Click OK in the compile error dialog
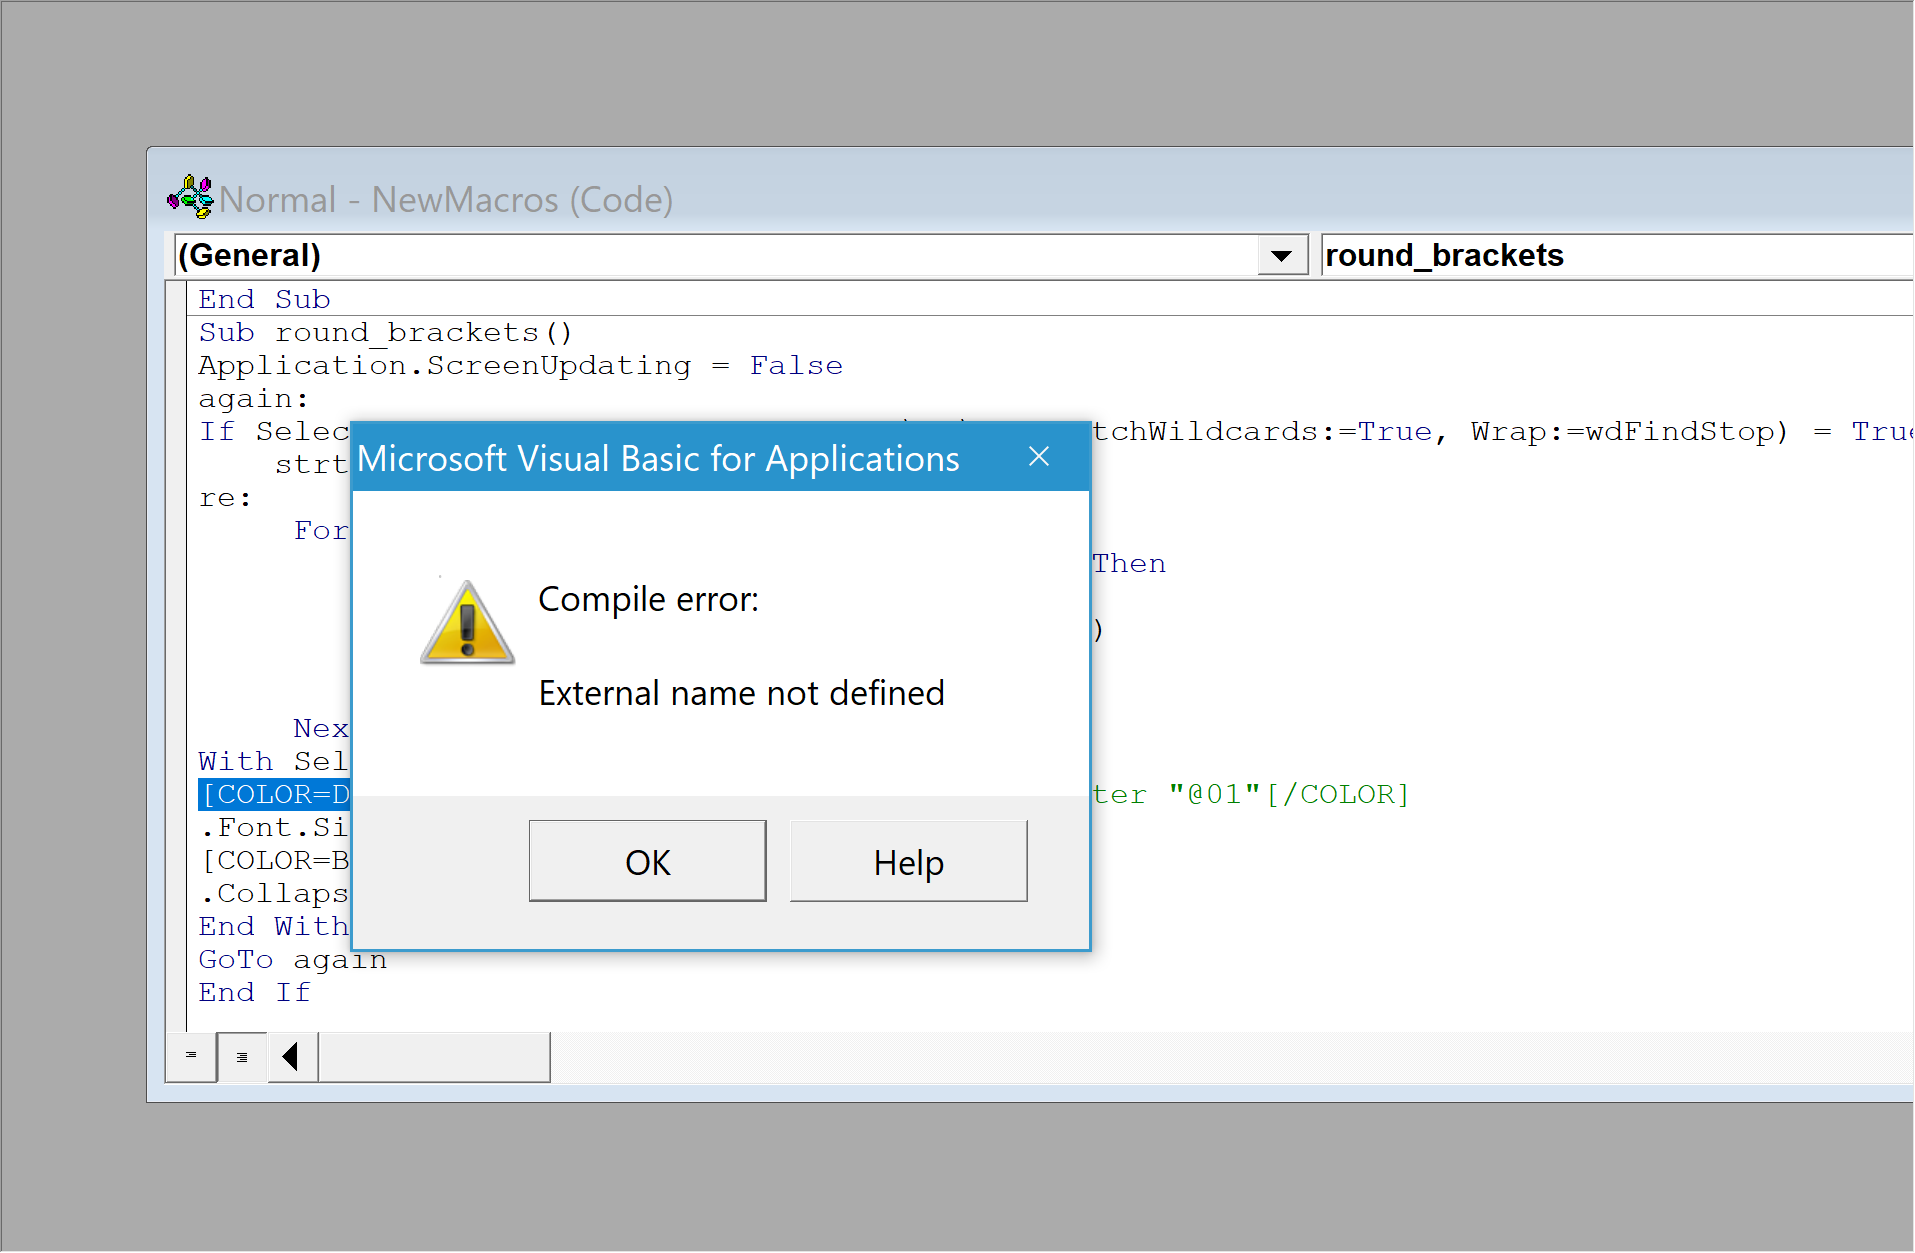The width and height of the screenshot is (1915, 1253). (x=647, y=861)
